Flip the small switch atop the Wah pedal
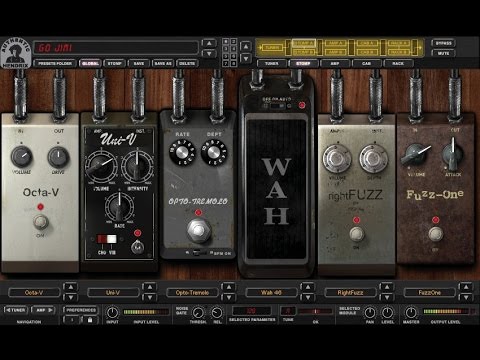Viewport: 480px width, 360px height. 277,106
